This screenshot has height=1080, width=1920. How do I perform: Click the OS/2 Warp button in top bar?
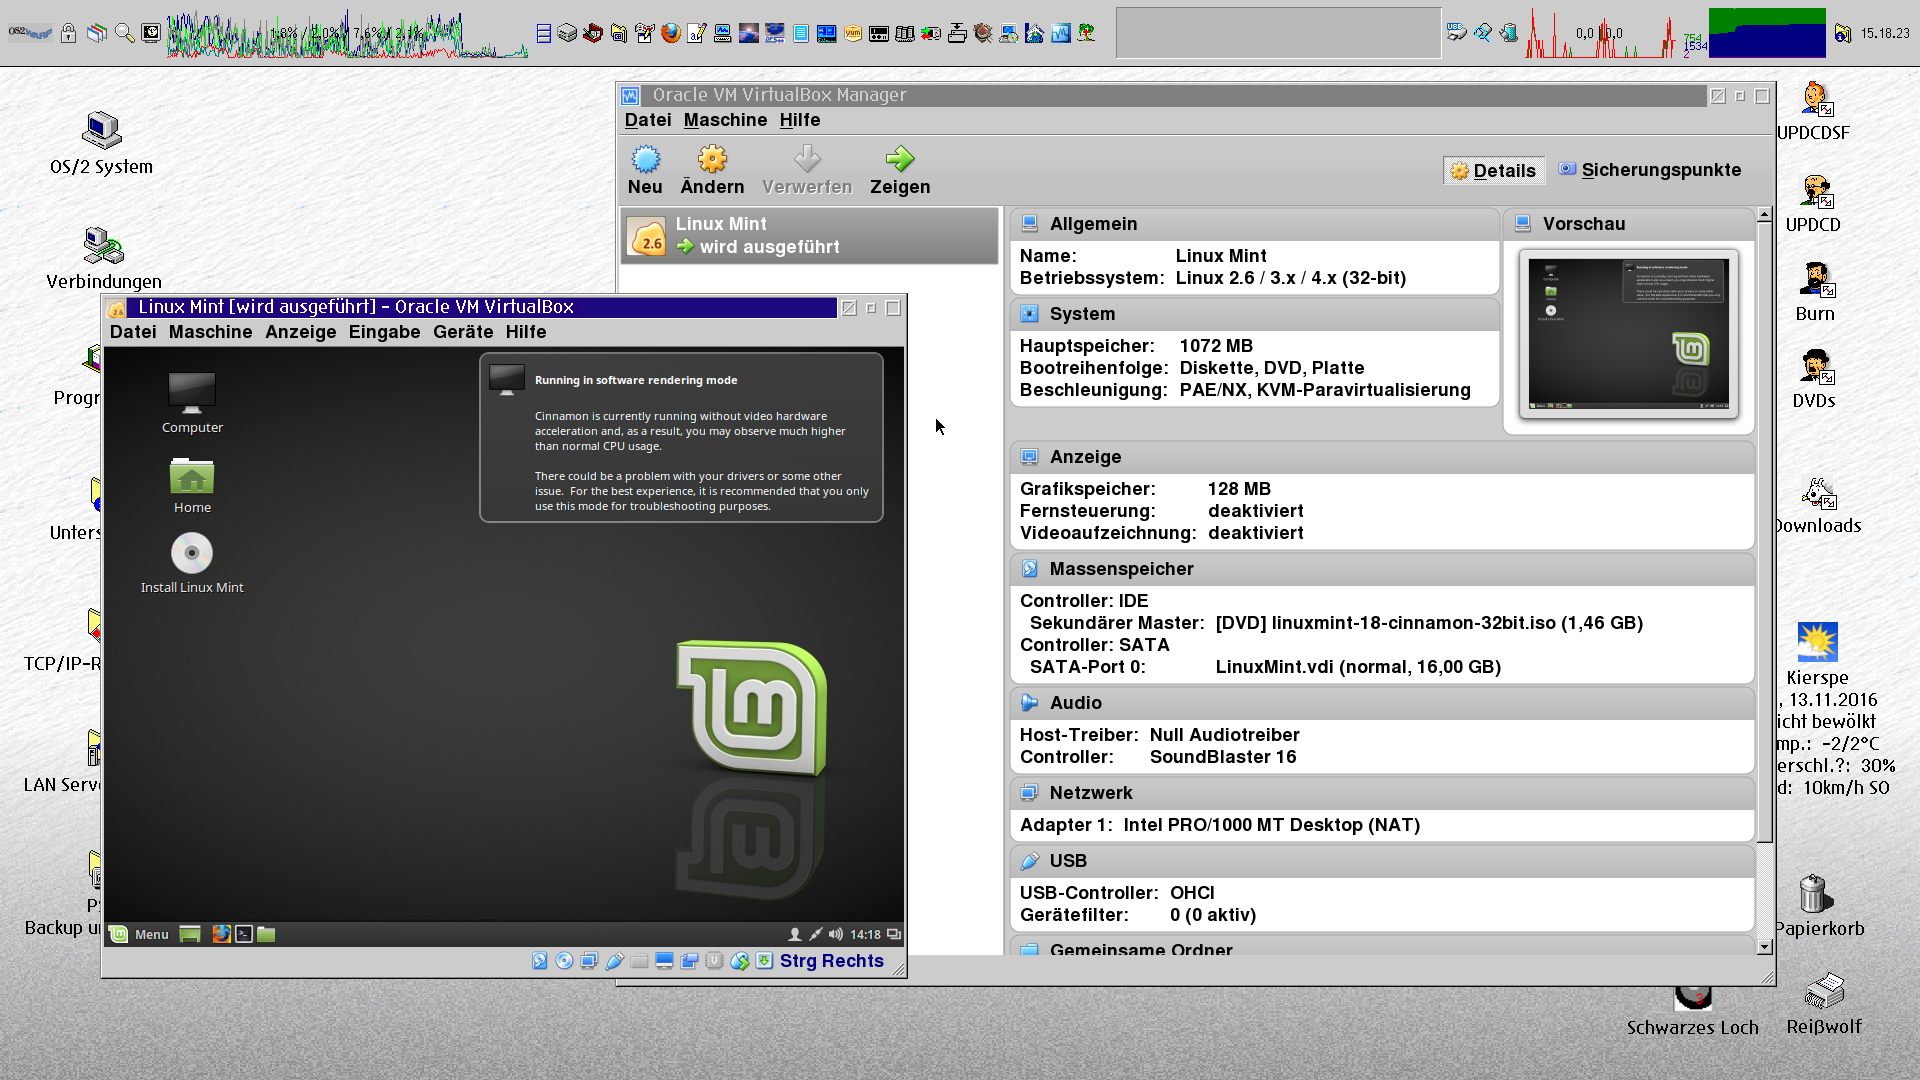click(x=31, y=33)
